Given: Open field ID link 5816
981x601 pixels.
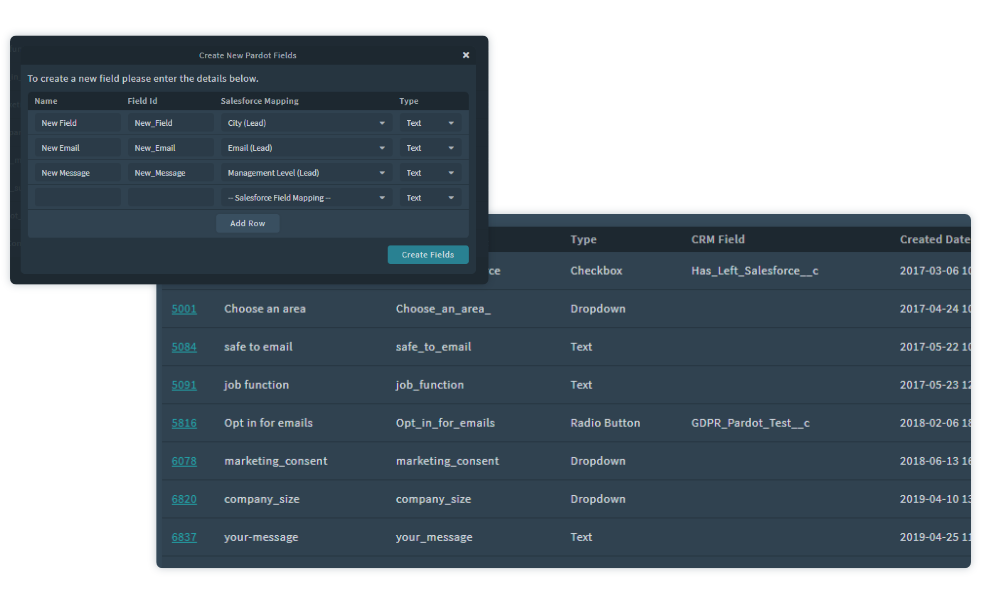Looking at the screenshot, I should 184,423.
